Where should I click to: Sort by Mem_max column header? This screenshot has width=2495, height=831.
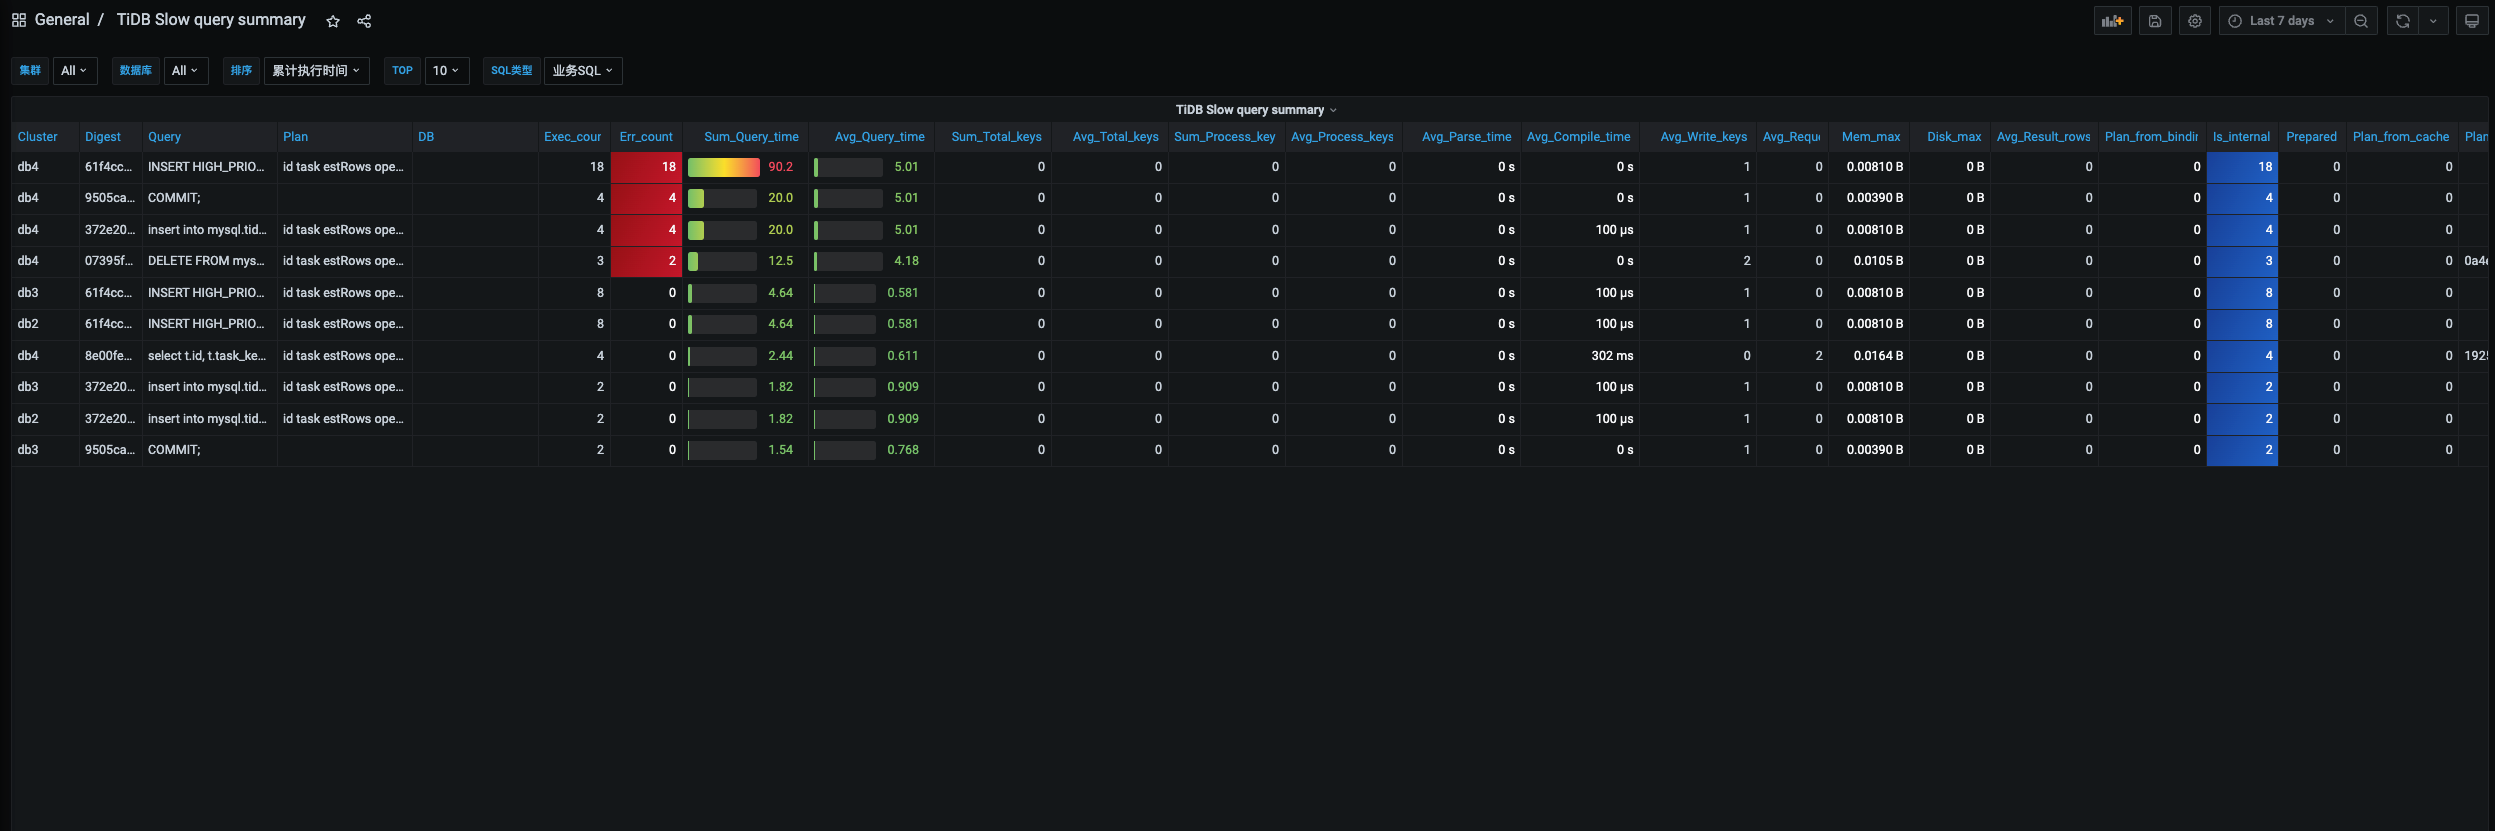[x=1871, y=137]
